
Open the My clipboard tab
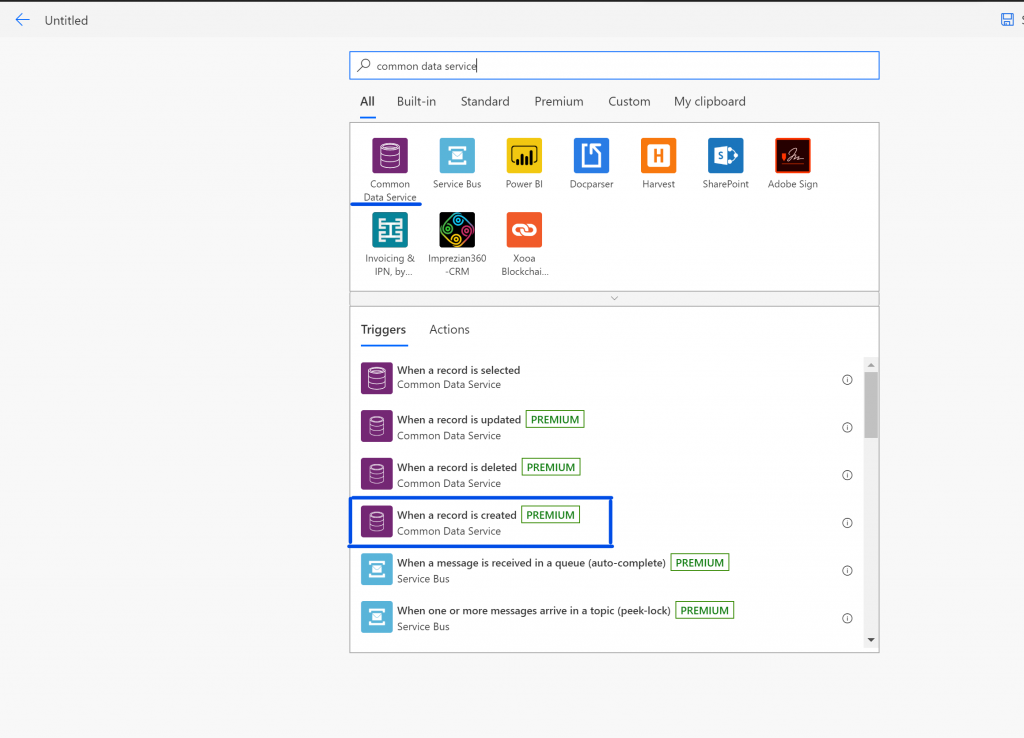coord(710,102)
